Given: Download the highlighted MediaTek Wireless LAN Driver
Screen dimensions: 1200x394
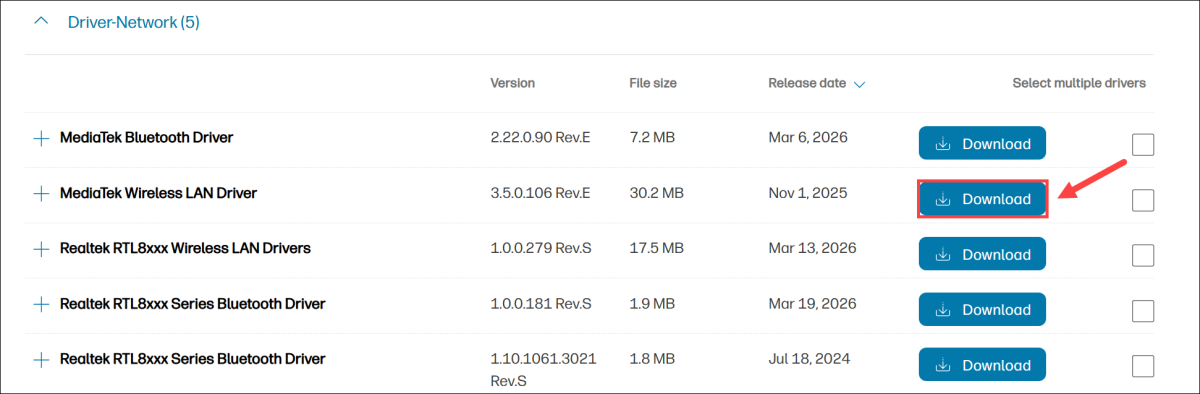Looking at the screenshot, I should click(982, 199).
